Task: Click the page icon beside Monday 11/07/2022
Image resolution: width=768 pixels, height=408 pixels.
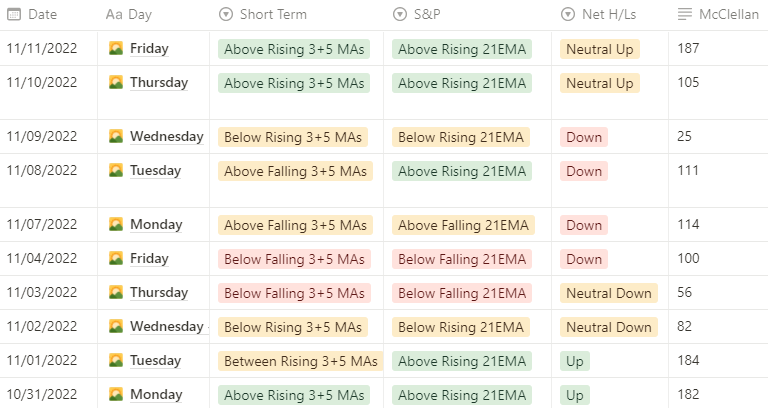Action: pos(116,225)
